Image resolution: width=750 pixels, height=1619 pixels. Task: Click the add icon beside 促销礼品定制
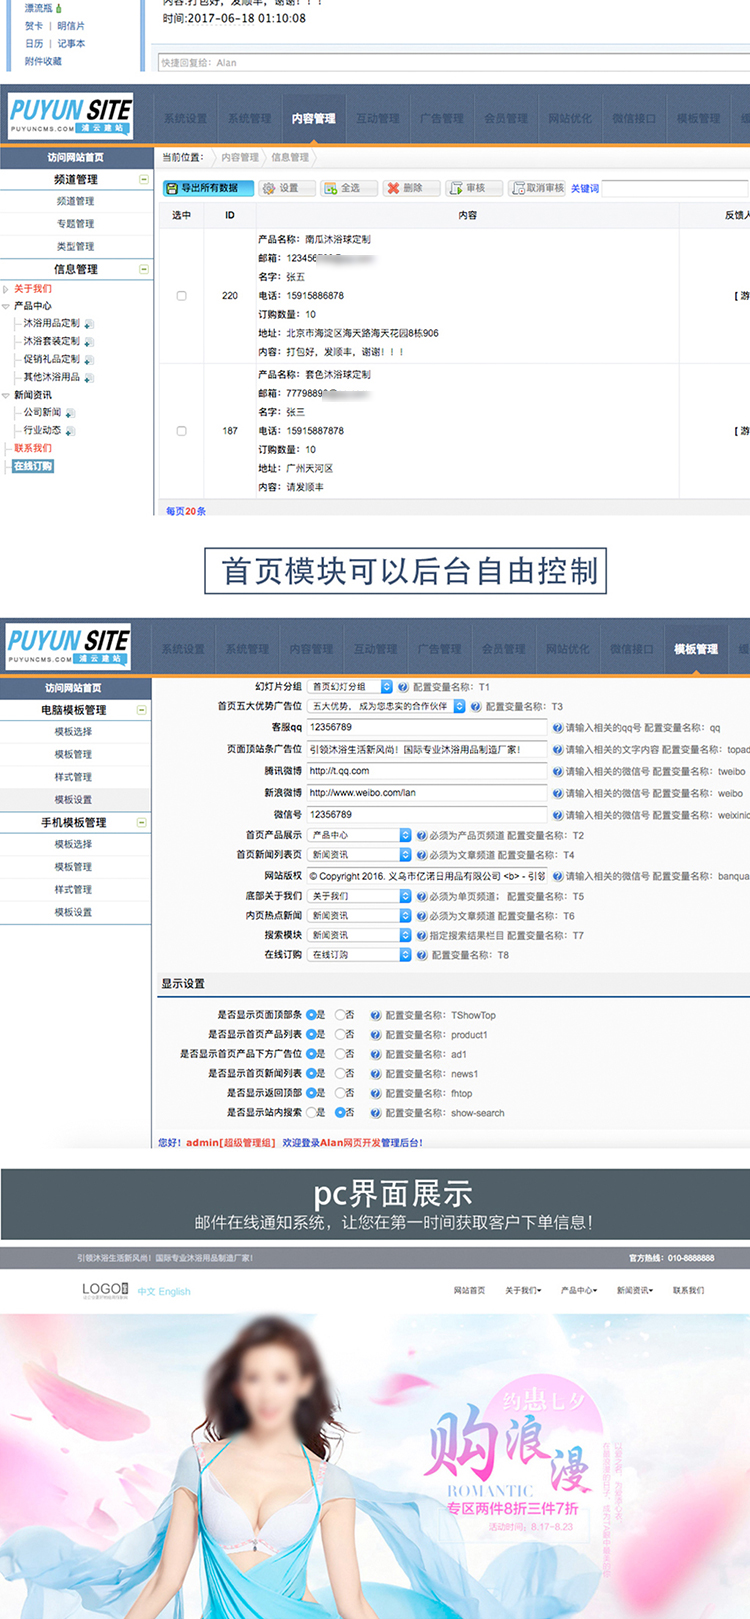89,360
